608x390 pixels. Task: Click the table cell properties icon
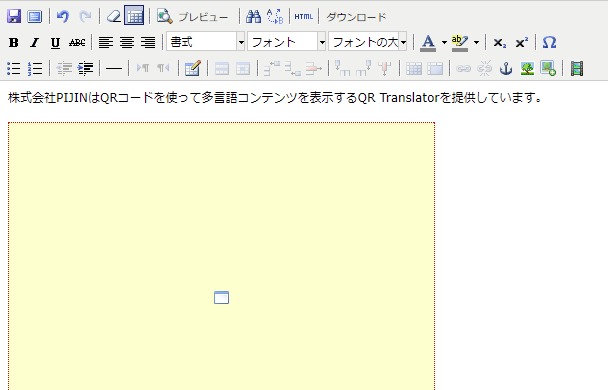point(243,69)
